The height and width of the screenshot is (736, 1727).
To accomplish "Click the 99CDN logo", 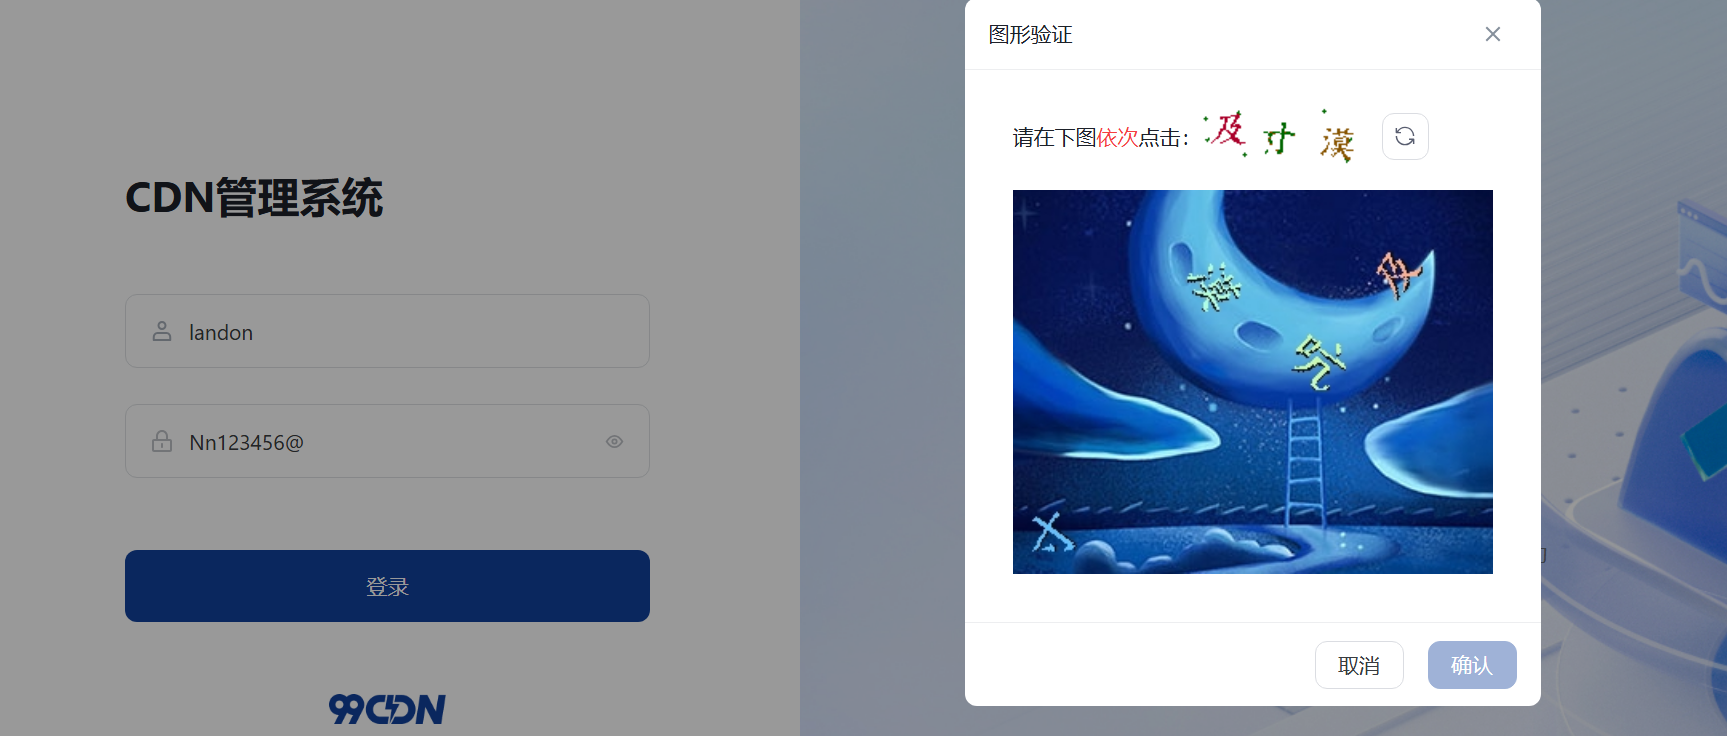I will (x=387, y=709).
